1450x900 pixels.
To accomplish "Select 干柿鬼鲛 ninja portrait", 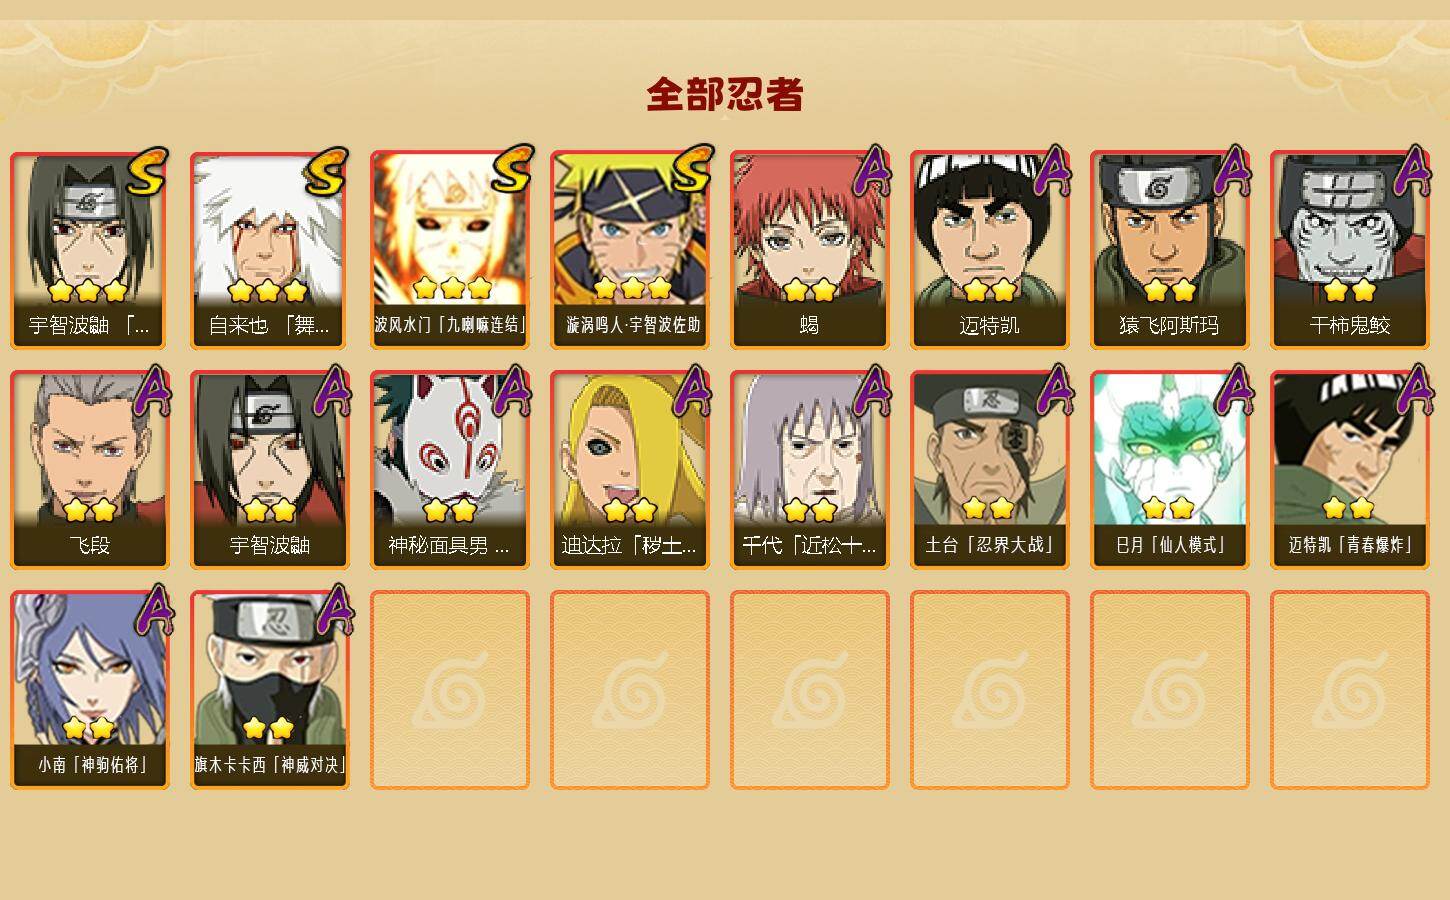I will 1350,250.
